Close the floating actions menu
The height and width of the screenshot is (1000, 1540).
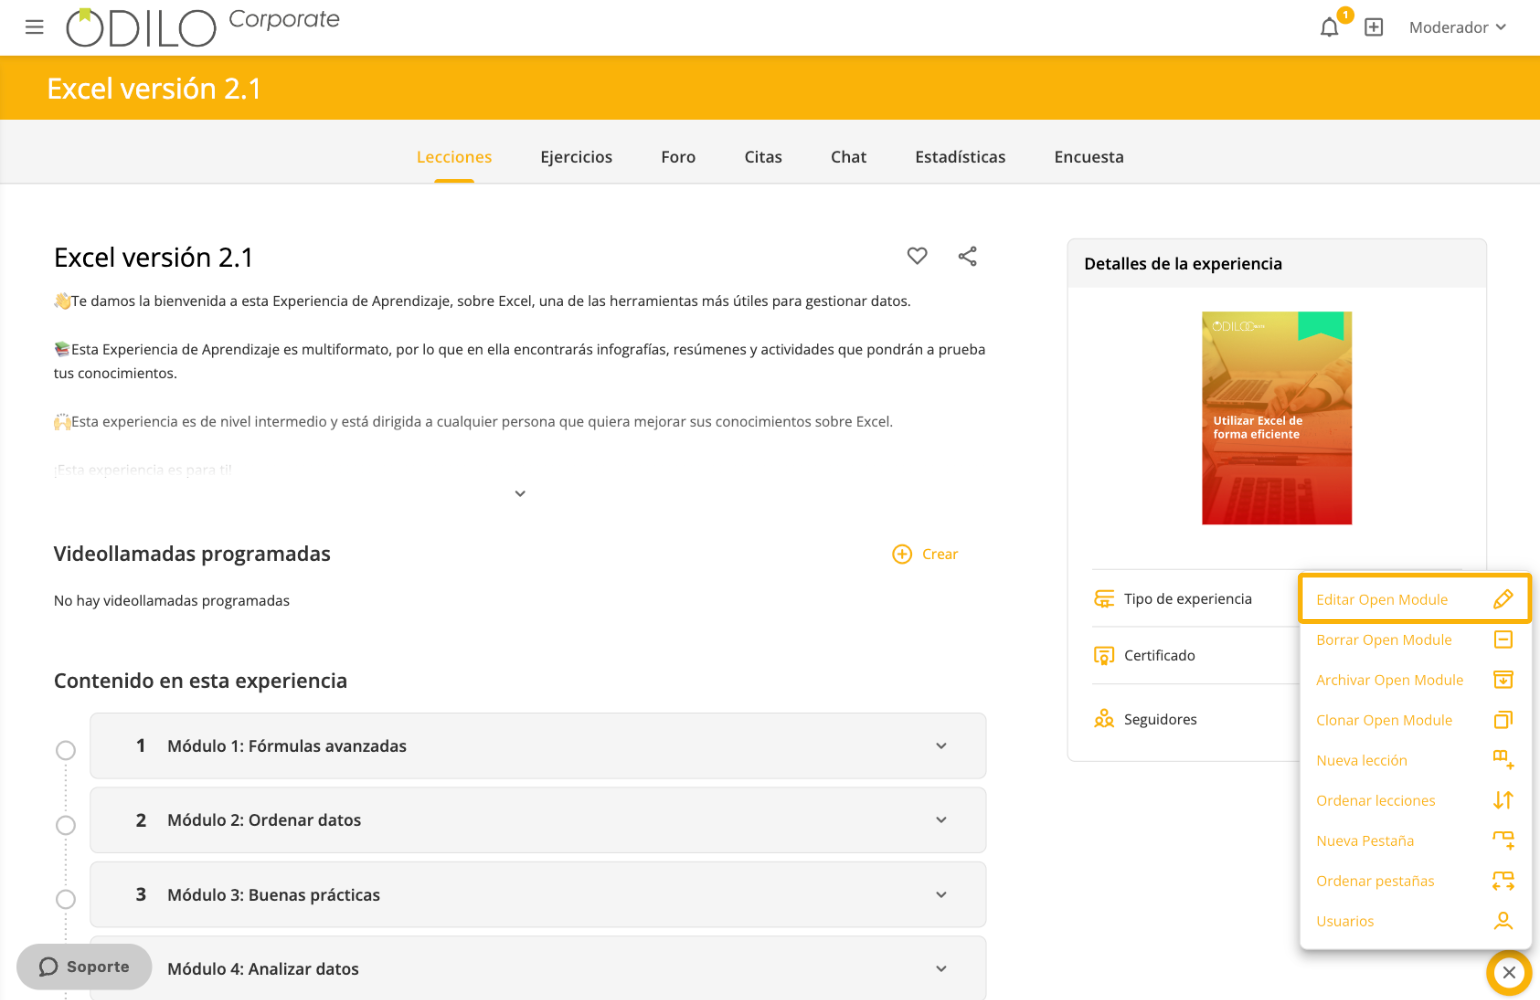[x=1509, y=972]
